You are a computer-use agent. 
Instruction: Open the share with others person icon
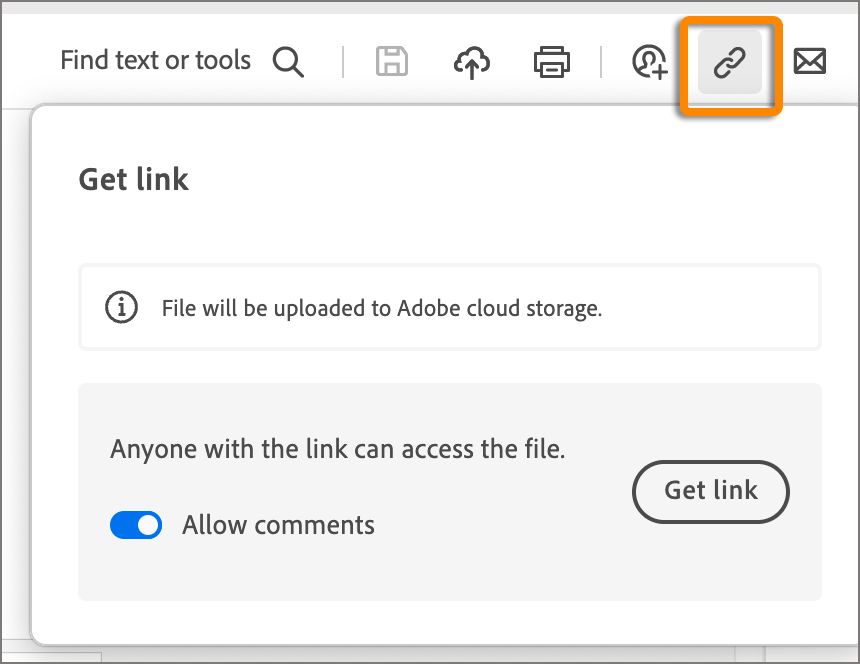[x=649, y=62]
